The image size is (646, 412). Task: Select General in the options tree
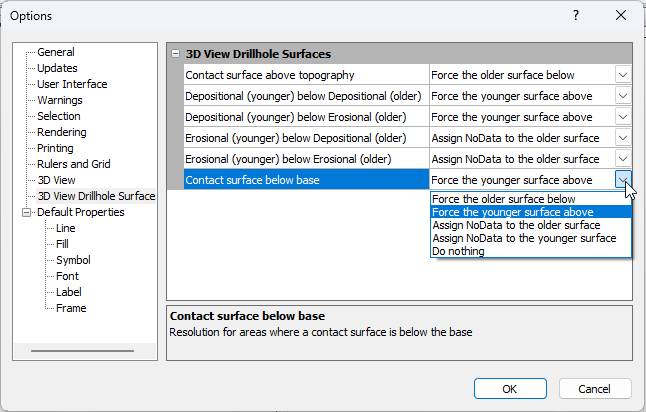56,52
